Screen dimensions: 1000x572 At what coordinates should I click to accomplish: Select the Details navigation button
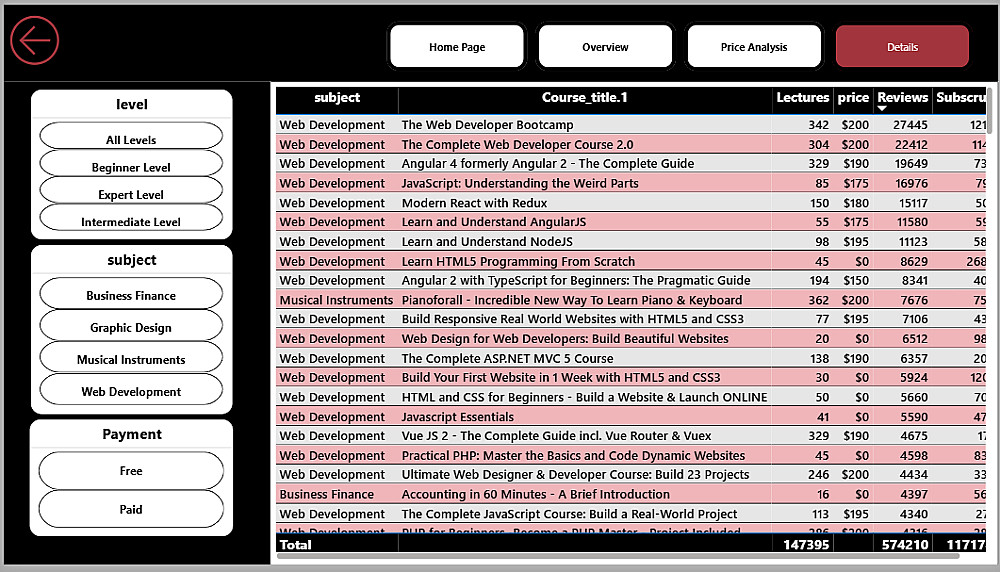[x=902, y=47]
